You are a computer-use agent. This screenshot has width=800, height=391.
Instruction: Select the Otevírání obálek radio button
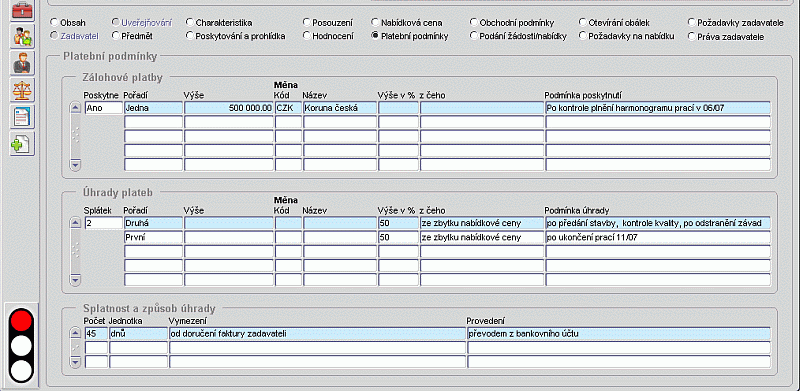point(583,23)
